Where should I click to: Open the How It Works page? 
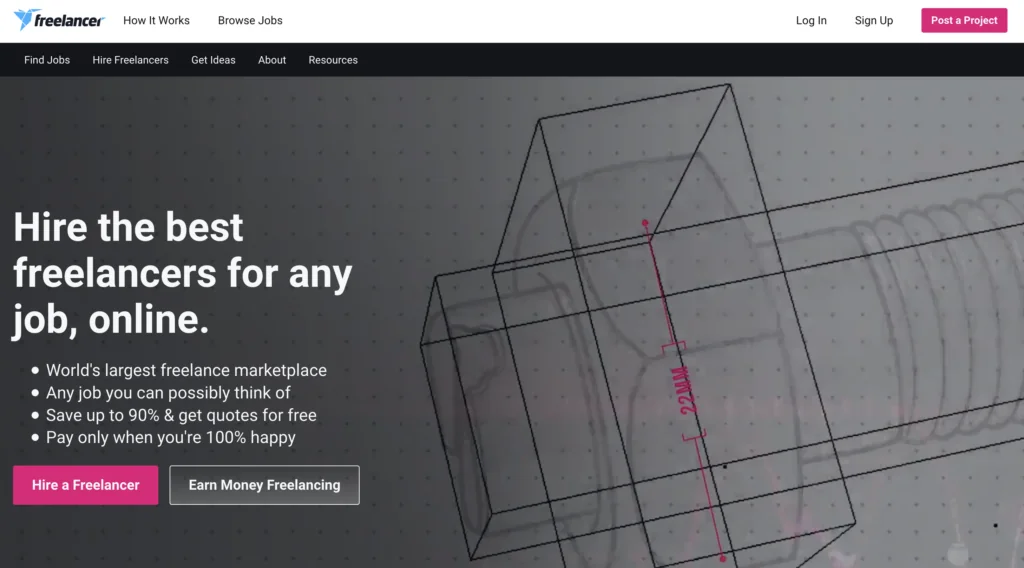coord(156,20)
